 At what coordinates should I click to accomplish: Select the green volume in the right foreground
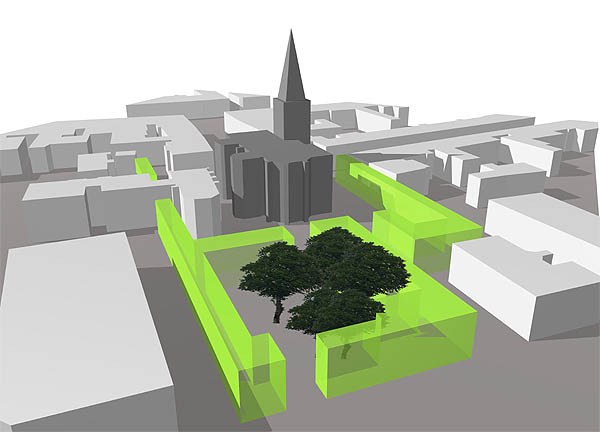(400, 350)
